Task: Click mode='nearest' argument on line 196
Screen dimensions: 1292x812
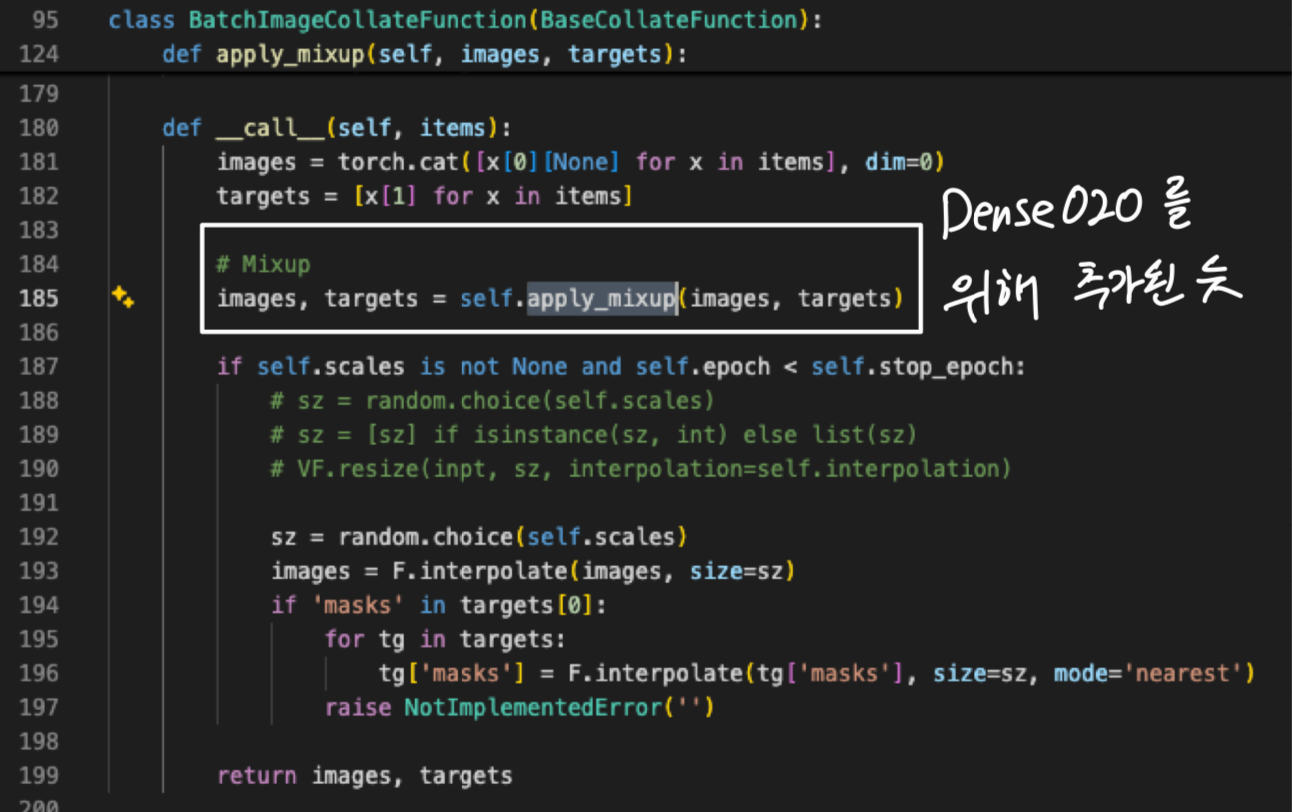Action: tap(1147, 673)
